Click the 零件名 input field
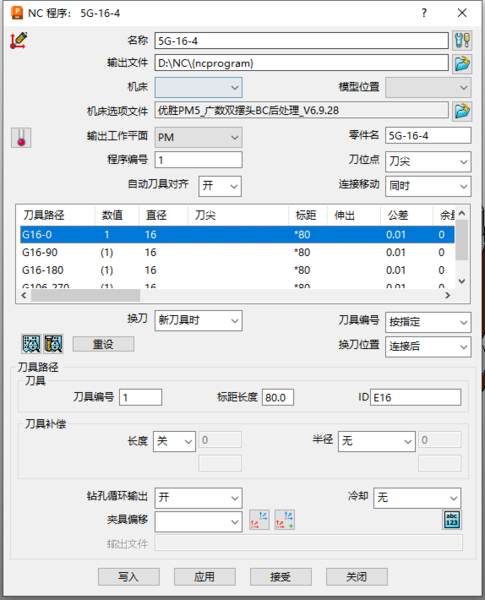 [428, 135]
